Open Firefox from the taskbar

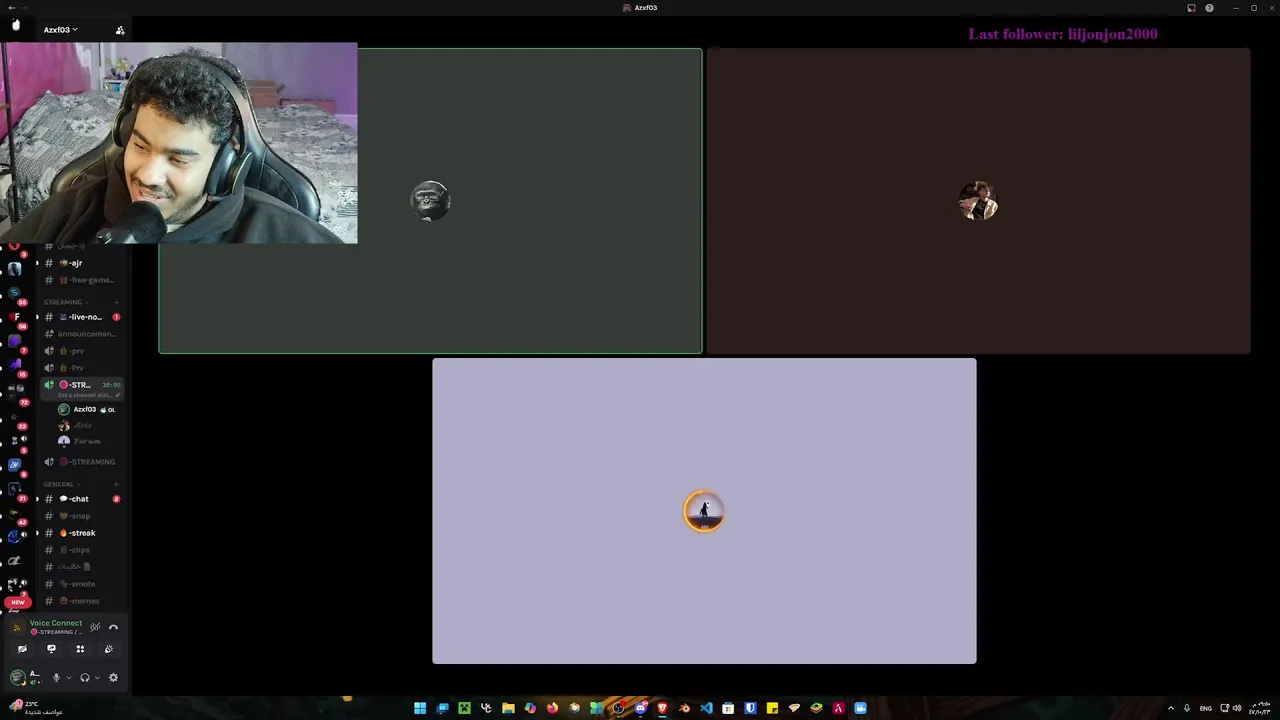coord(552,708)
